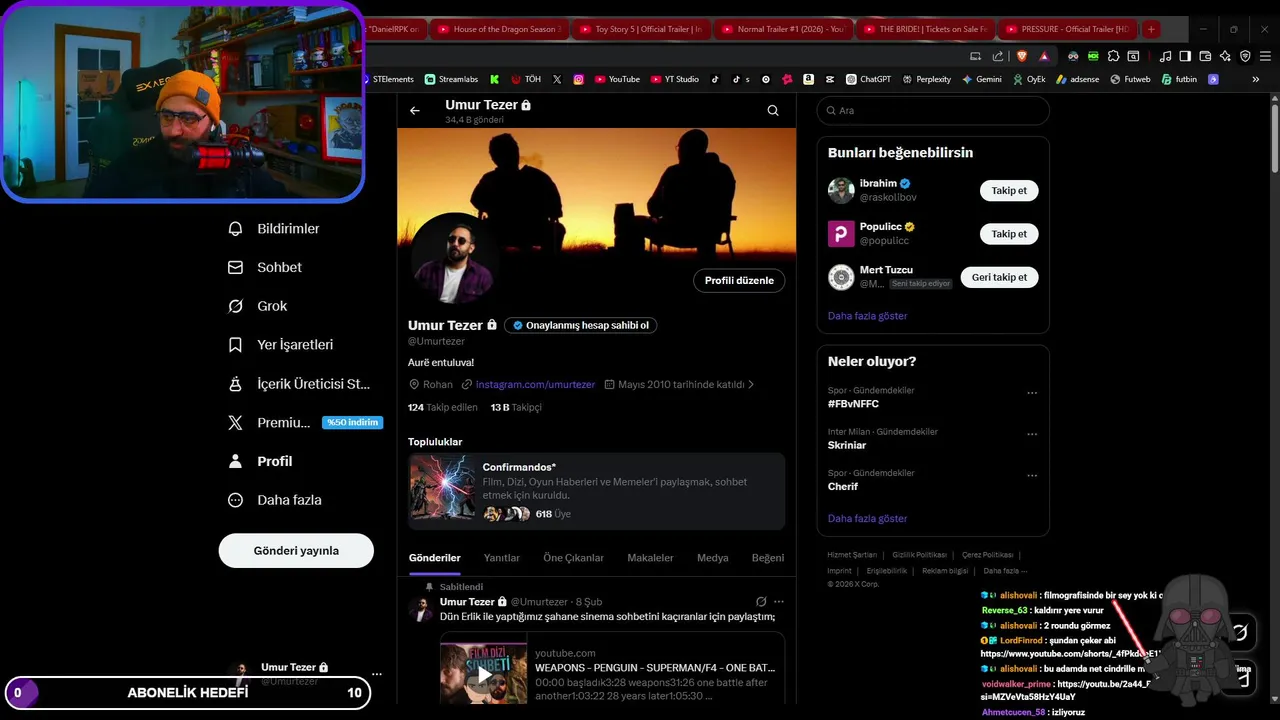The height and width of the screenshot is (720, 1280).
Task: Open Daha fazla menu in sidebar
Action: [275, 500]
